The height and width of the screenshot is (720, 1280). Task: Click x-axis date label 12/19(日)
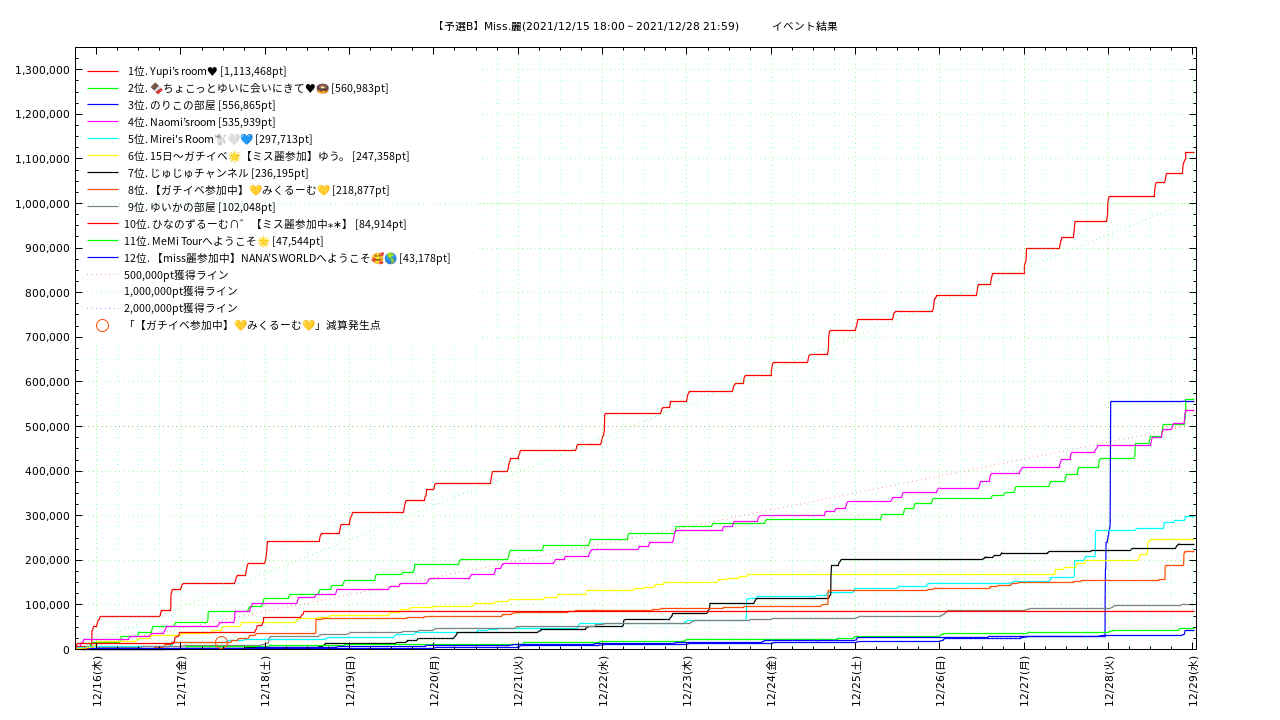[350, 682]
